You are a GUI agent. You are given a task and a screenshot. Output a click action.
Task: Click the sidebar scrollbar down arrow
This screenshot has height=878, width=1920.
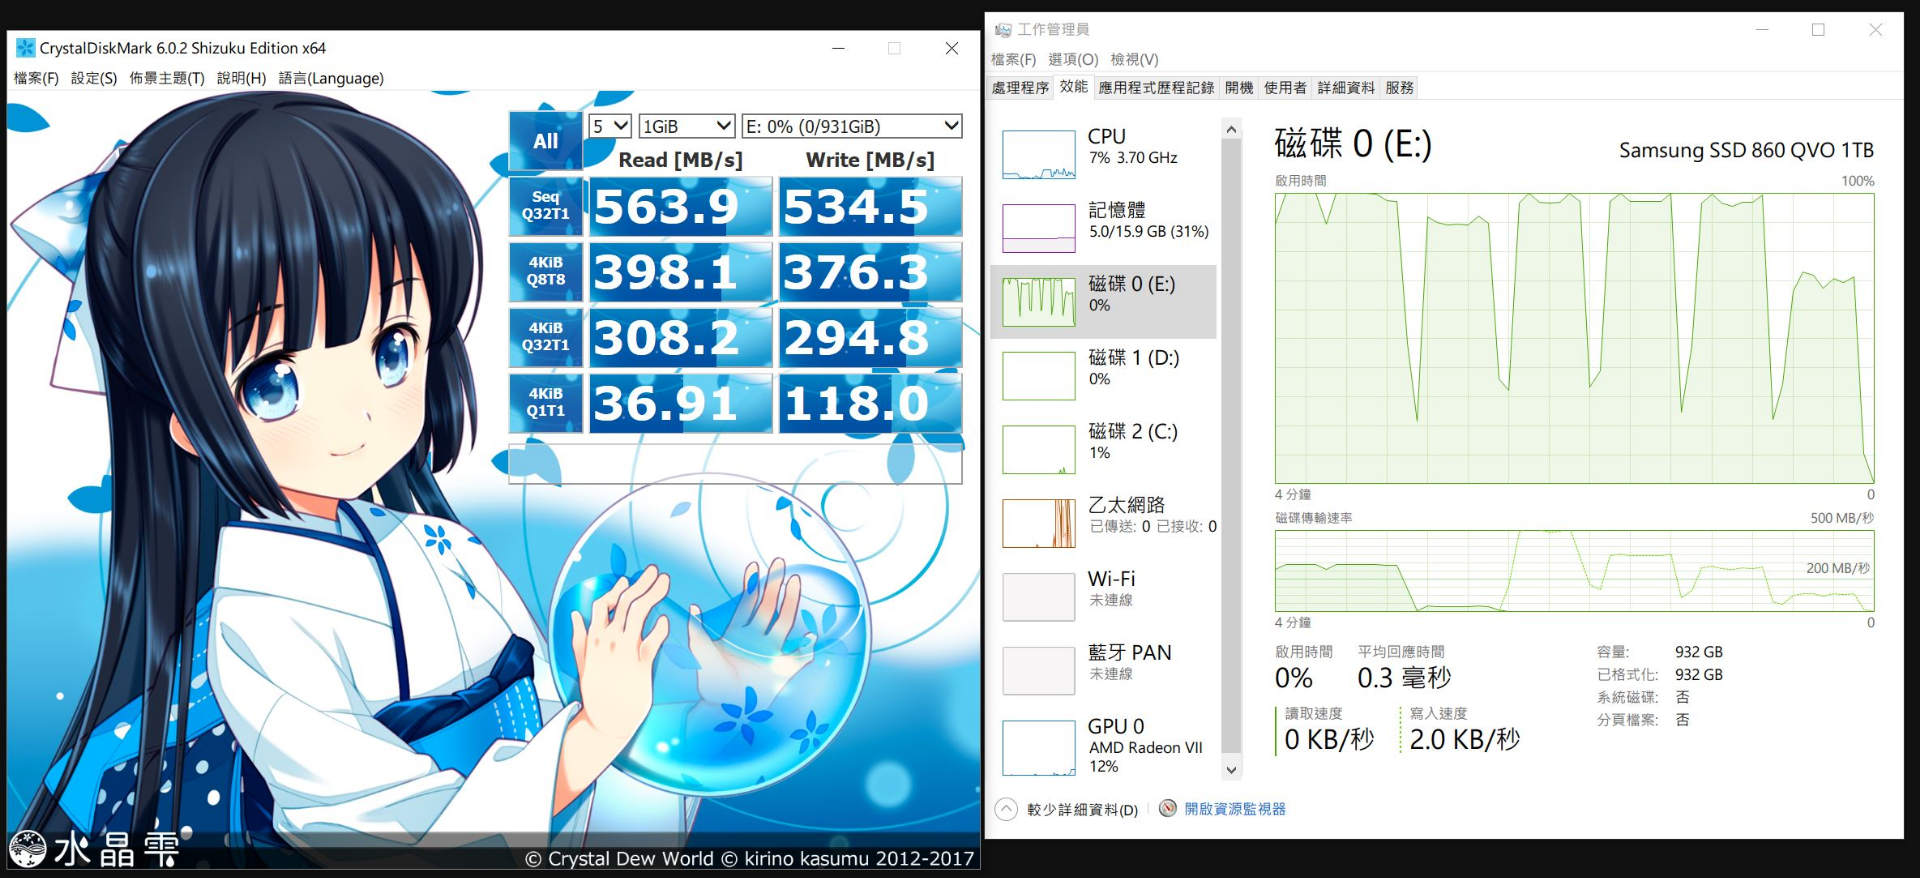pos(1231,770)
